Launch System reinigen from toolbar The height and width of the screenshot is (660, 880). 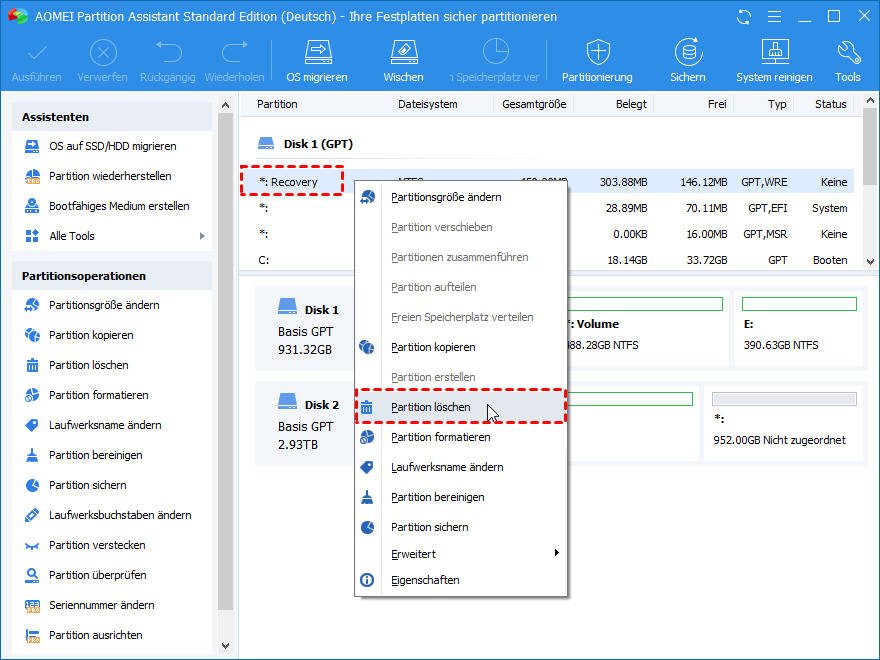pyautogui.click(x=774, y=61)
